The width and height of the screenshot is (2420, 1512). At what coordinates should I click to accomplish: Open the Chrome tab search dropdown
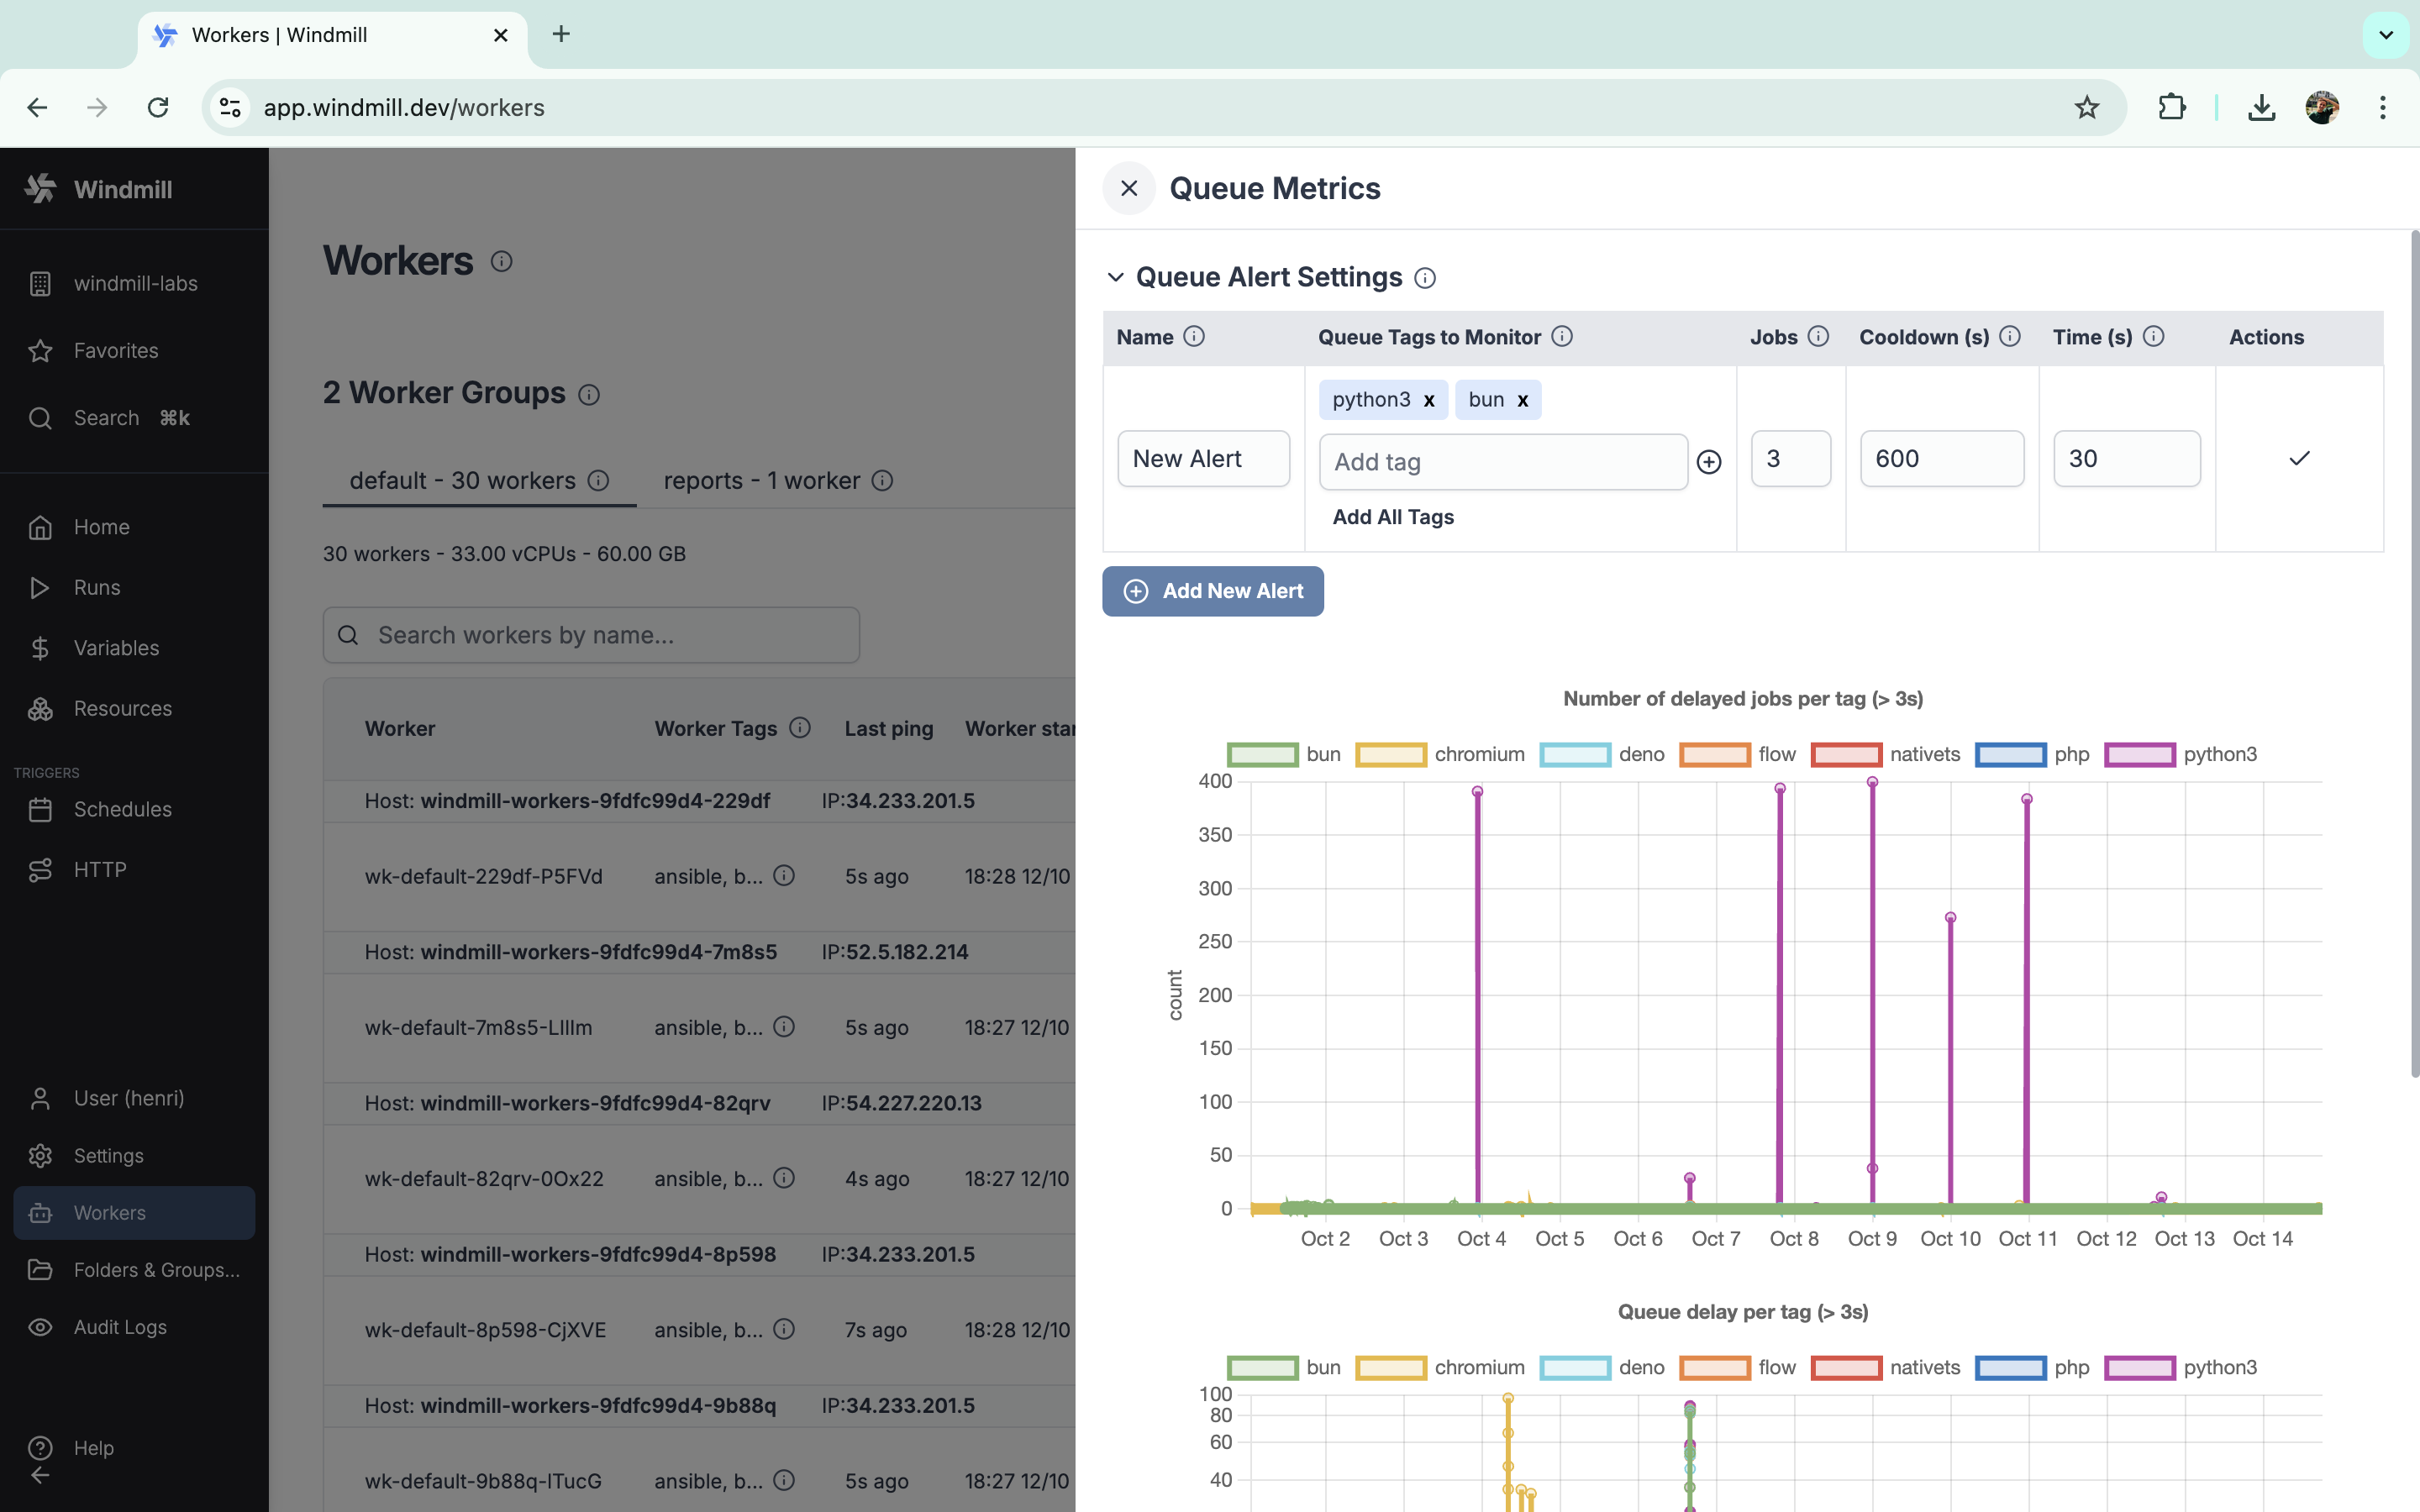pos(2385,35)
